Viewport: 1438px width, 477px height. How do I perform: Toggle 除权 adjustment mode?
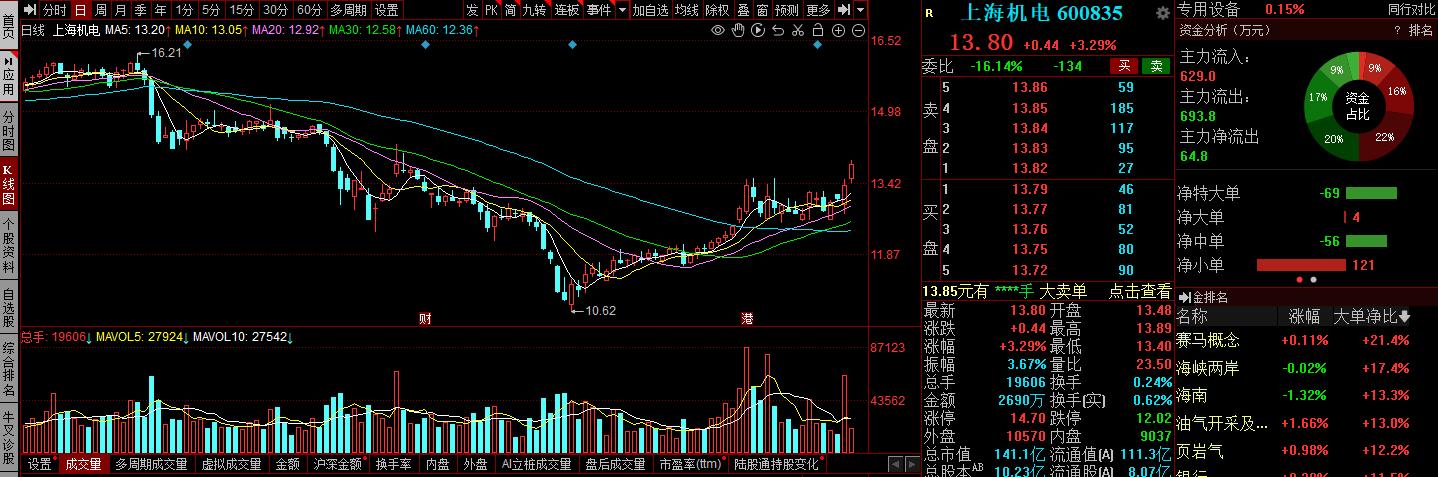(x=717, y=10)
